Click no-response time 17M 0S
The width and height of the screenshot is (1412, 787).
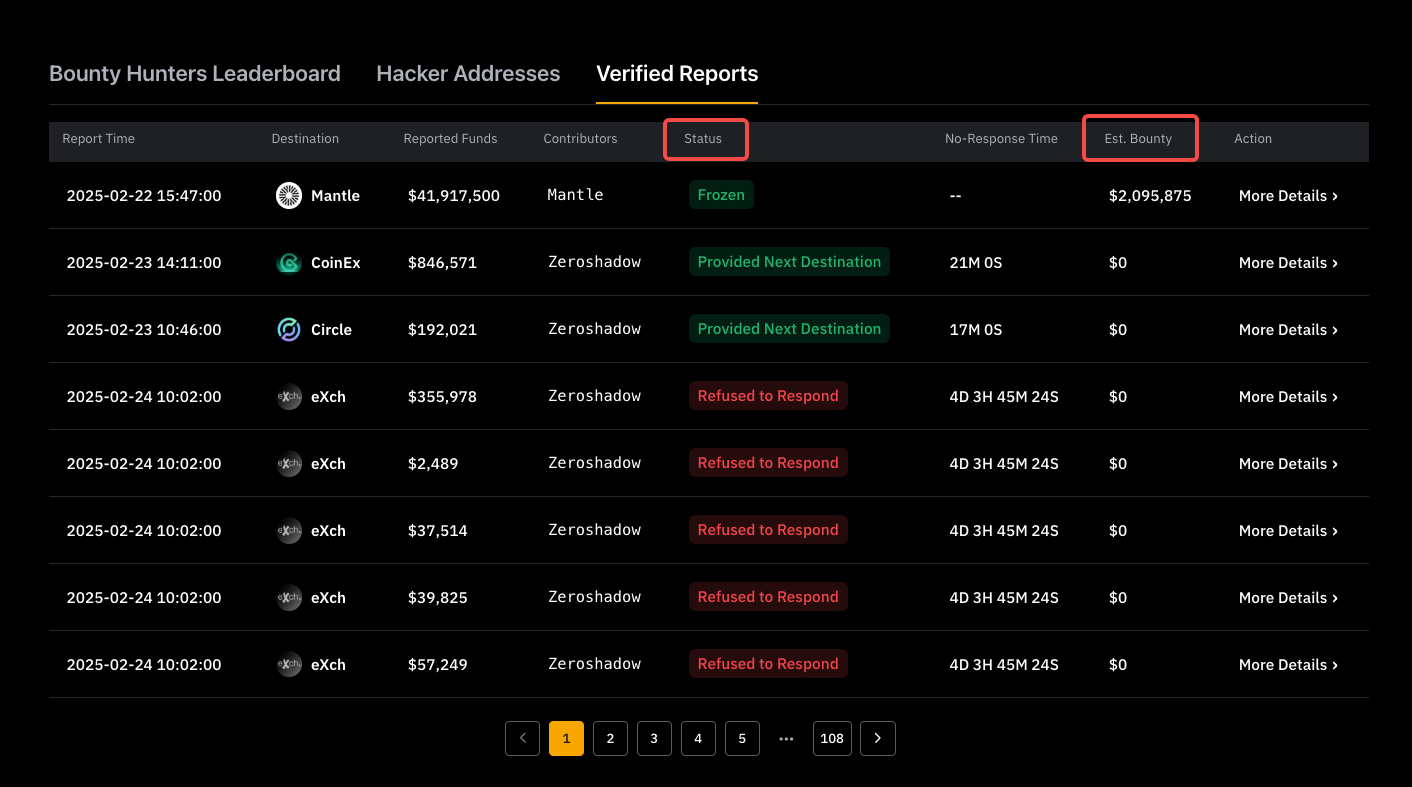pyautogui.click(x=976, y=330)
